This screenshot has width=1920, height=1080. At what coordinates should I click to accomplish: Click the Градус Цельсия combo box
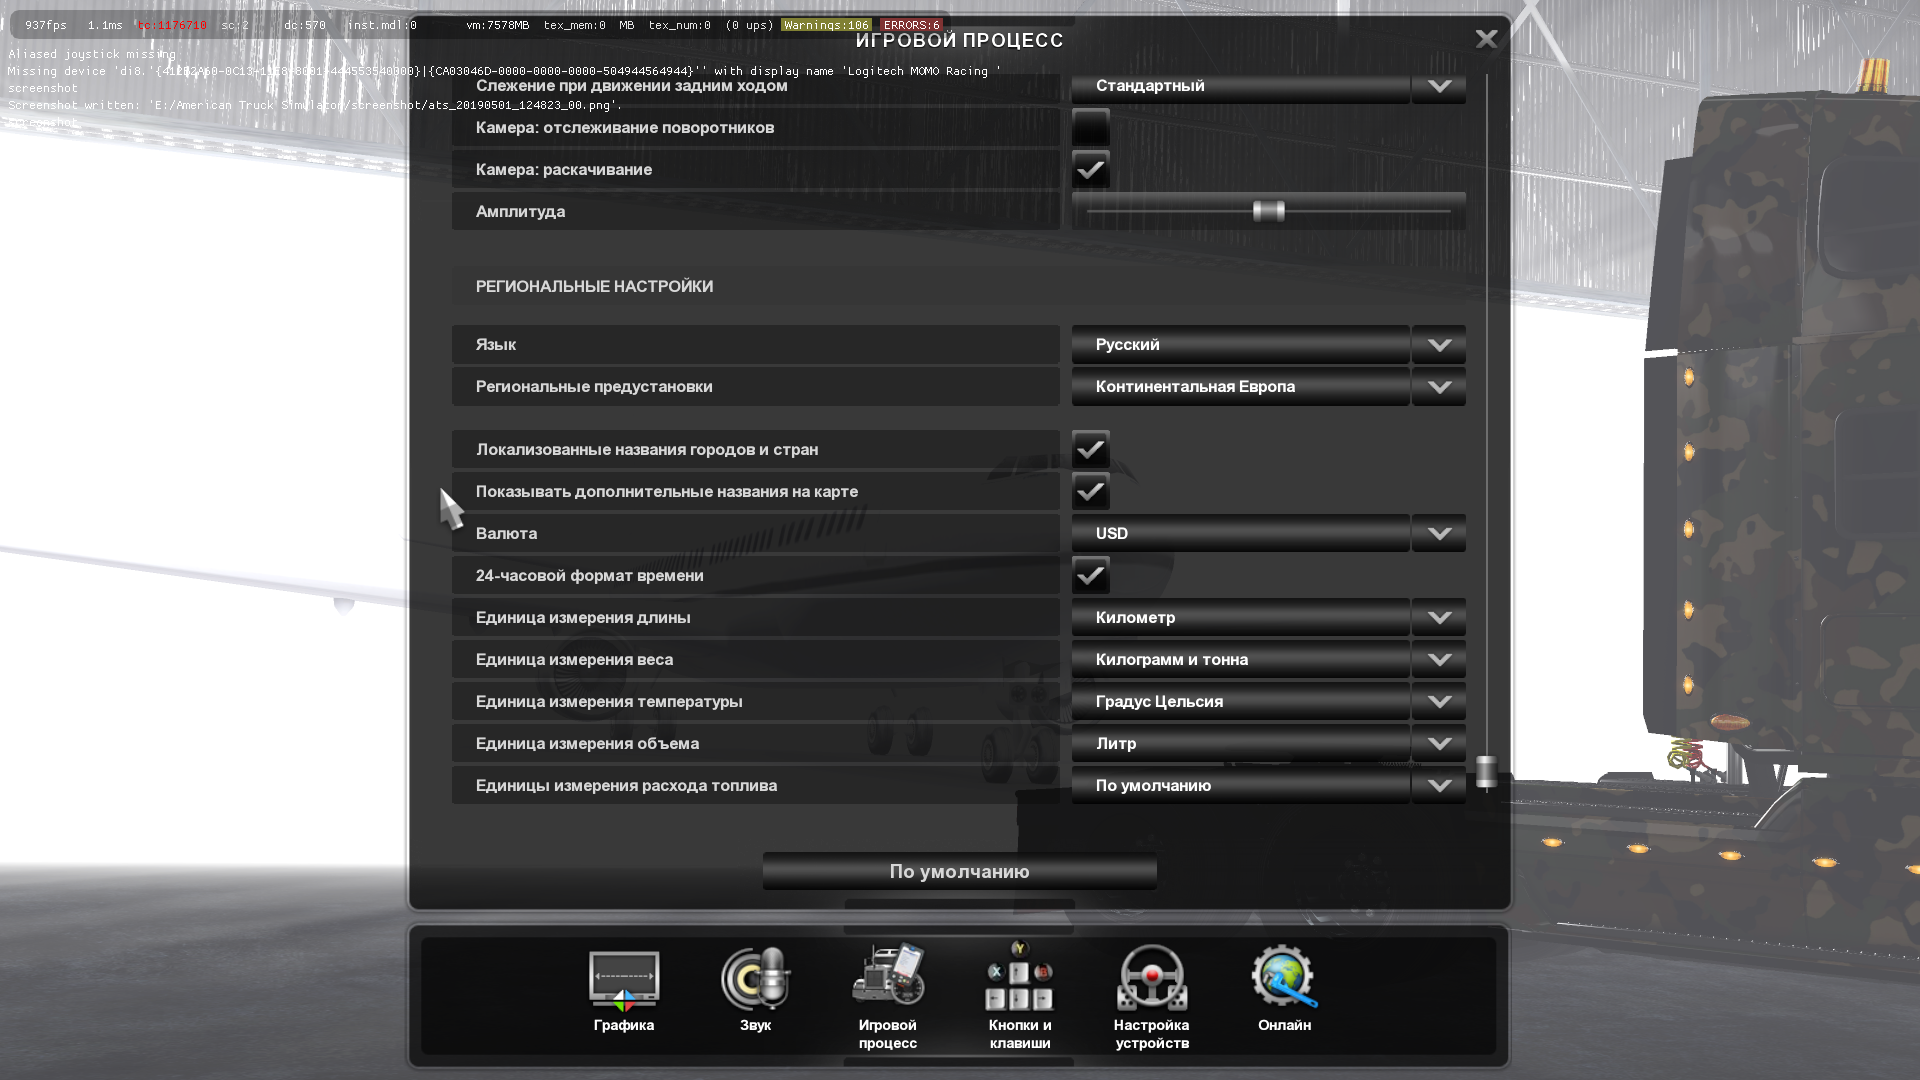click(x=1240, y=702)
